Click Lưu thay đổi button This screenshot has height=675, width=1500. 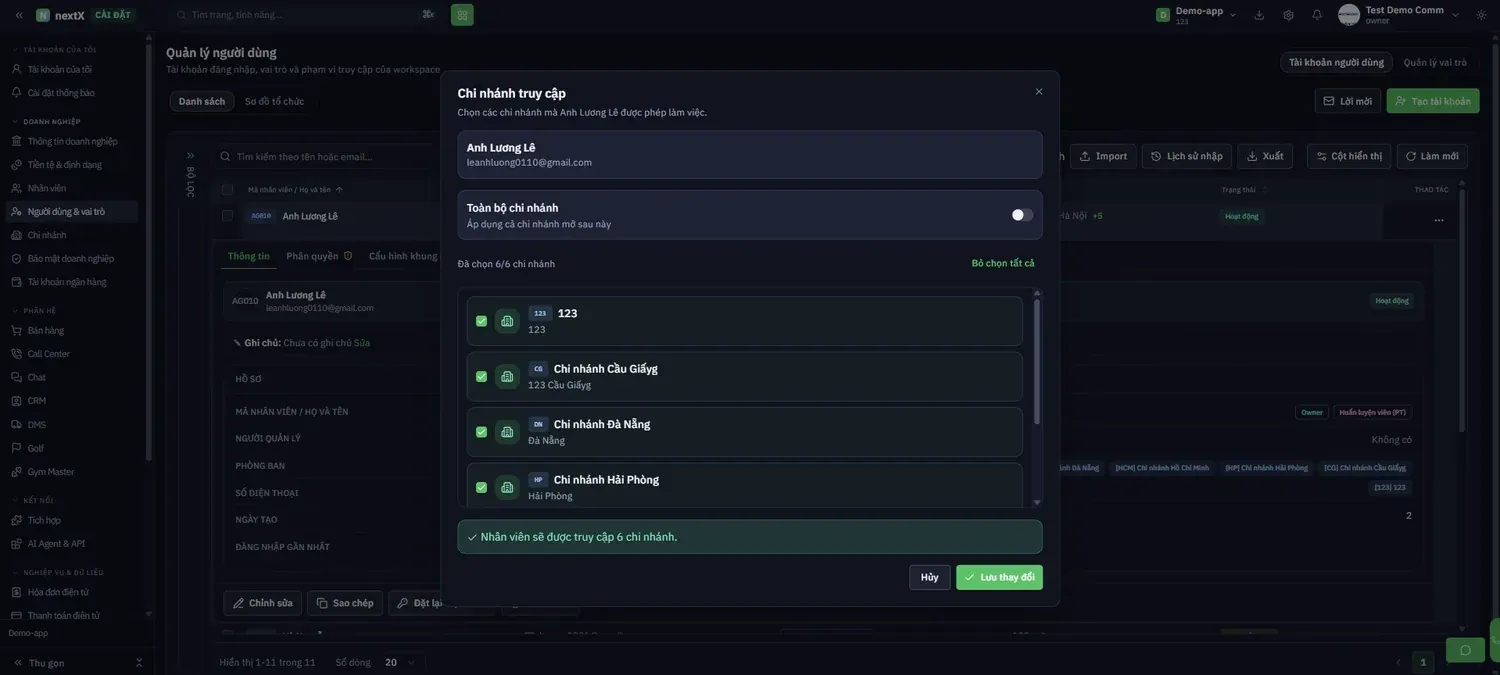[x=999, y=577]
